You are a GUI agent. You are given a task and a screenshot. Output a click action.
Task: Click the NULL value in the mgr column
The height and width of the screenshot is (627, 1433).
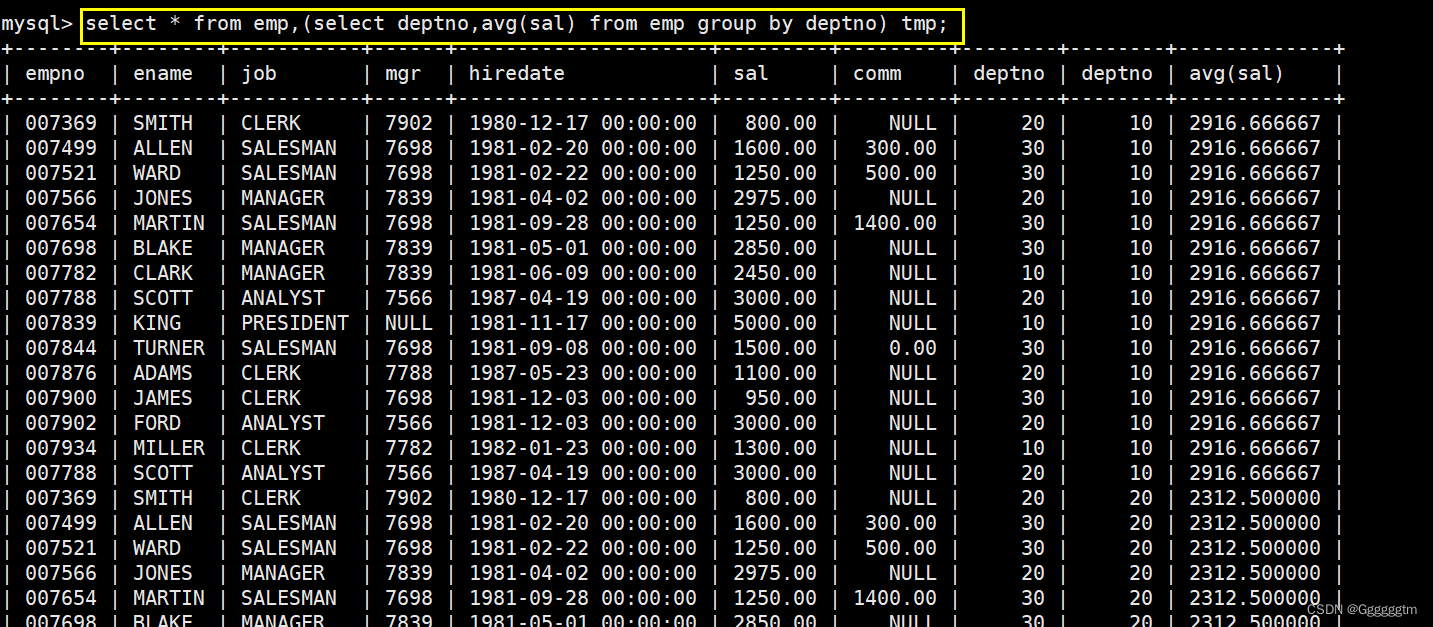[x=409, y=323]
